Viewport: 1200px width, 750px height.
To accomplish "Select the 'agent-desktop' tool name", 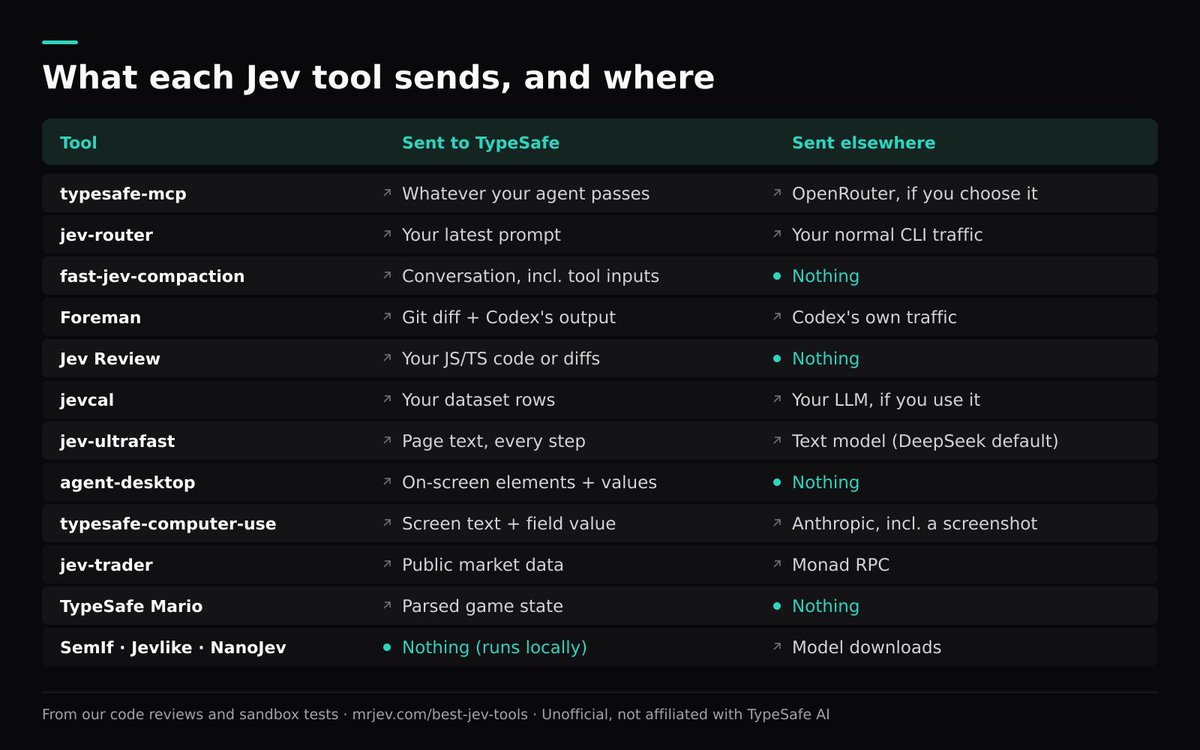I will [x=128, y=482].
